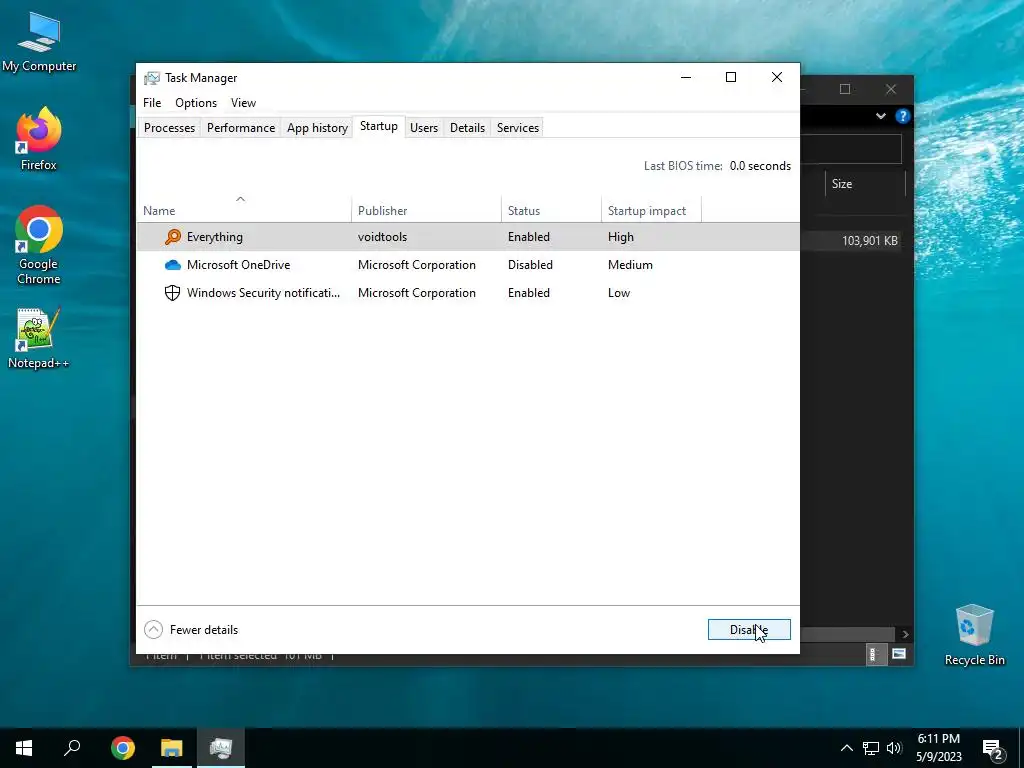
Task: Open the Google Chrome desktop shortcut
Action: coord(39,245)
